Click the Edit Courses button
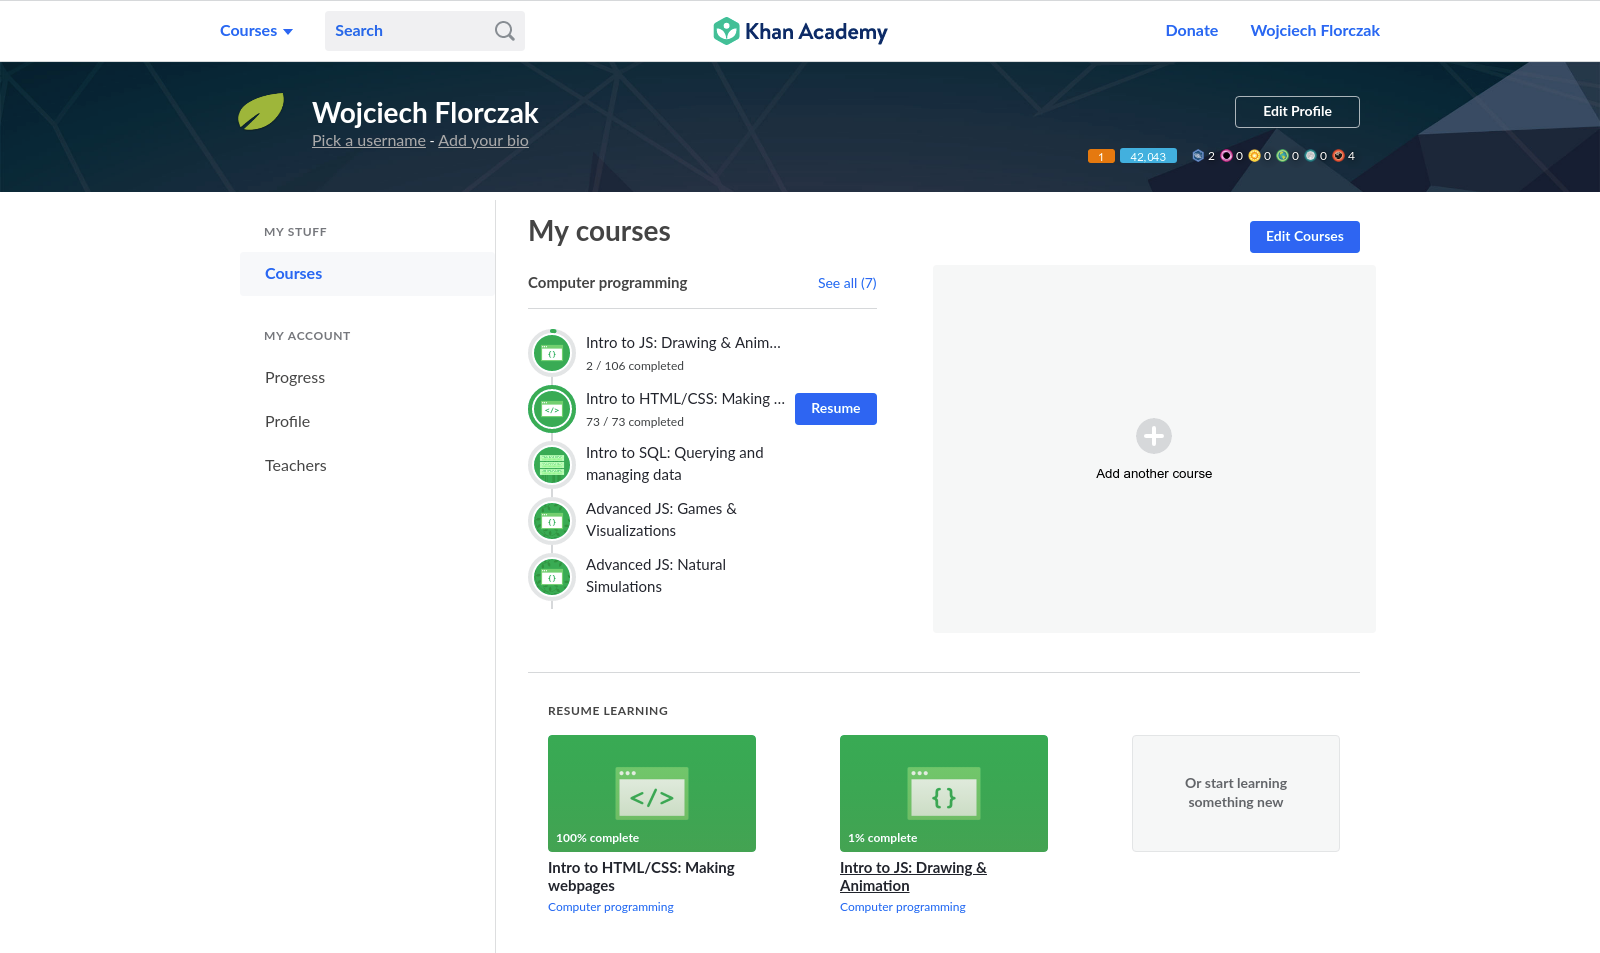This screenshot has width=1600, height=953. click(1304, 237)
